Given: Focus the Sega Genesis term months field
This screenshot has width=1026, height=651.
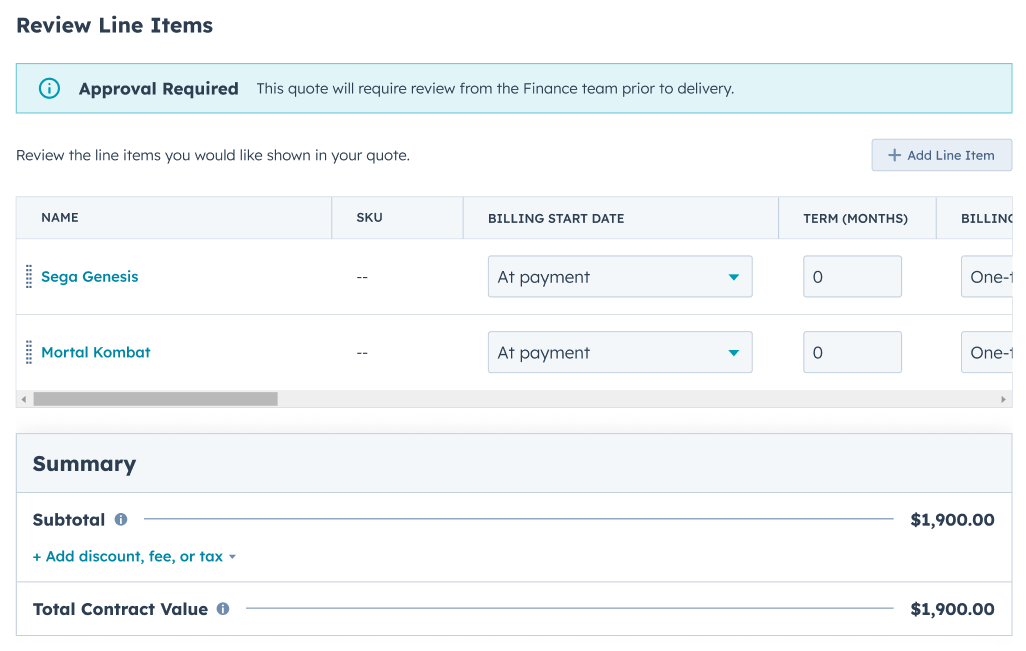Looking at the screenshot, I should click(852, 277).
